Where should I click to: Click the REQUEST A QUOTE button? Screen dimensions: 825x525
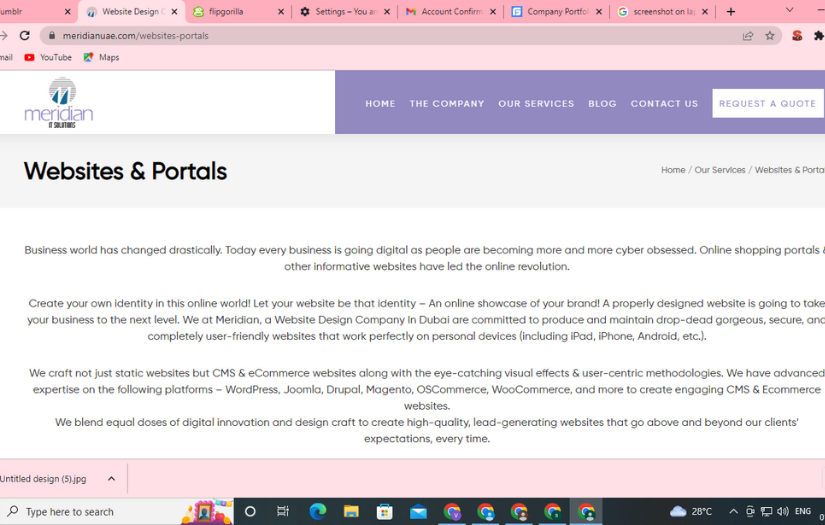click(767, 104)
